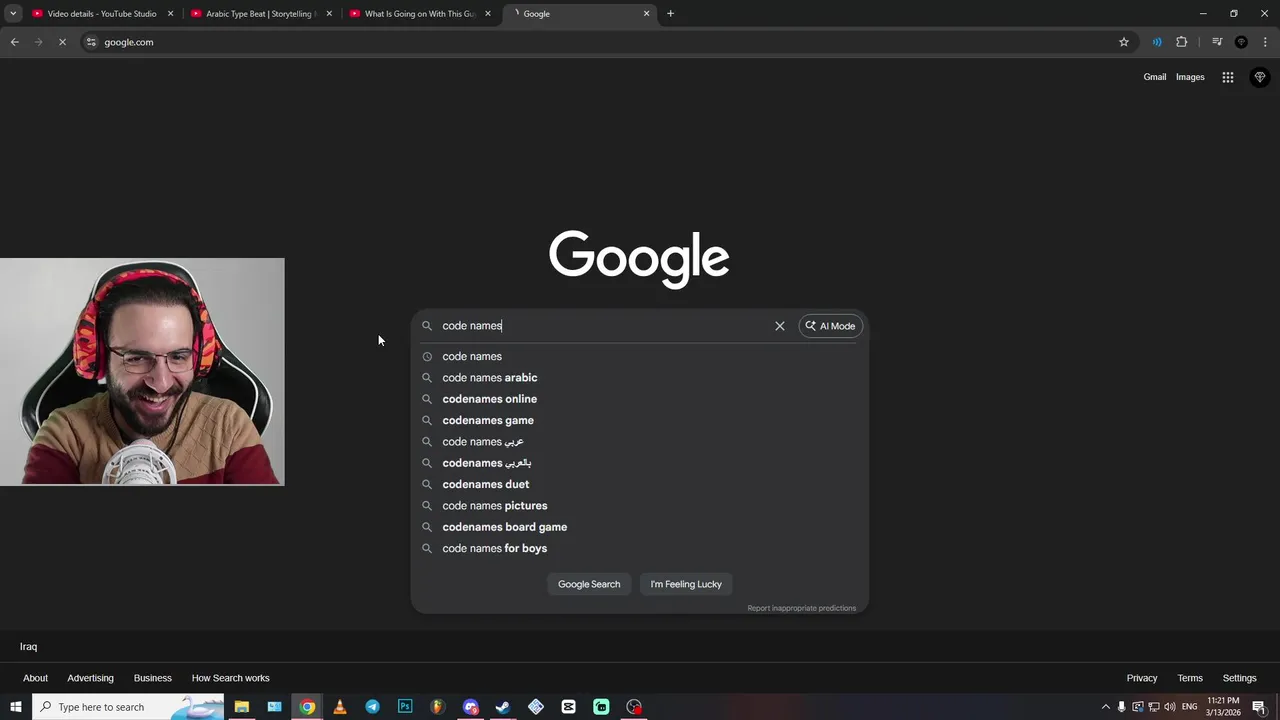Screen dimensions: 1280x720
Task: Open VLC media player from taskbar
Action: coord(340,707)
